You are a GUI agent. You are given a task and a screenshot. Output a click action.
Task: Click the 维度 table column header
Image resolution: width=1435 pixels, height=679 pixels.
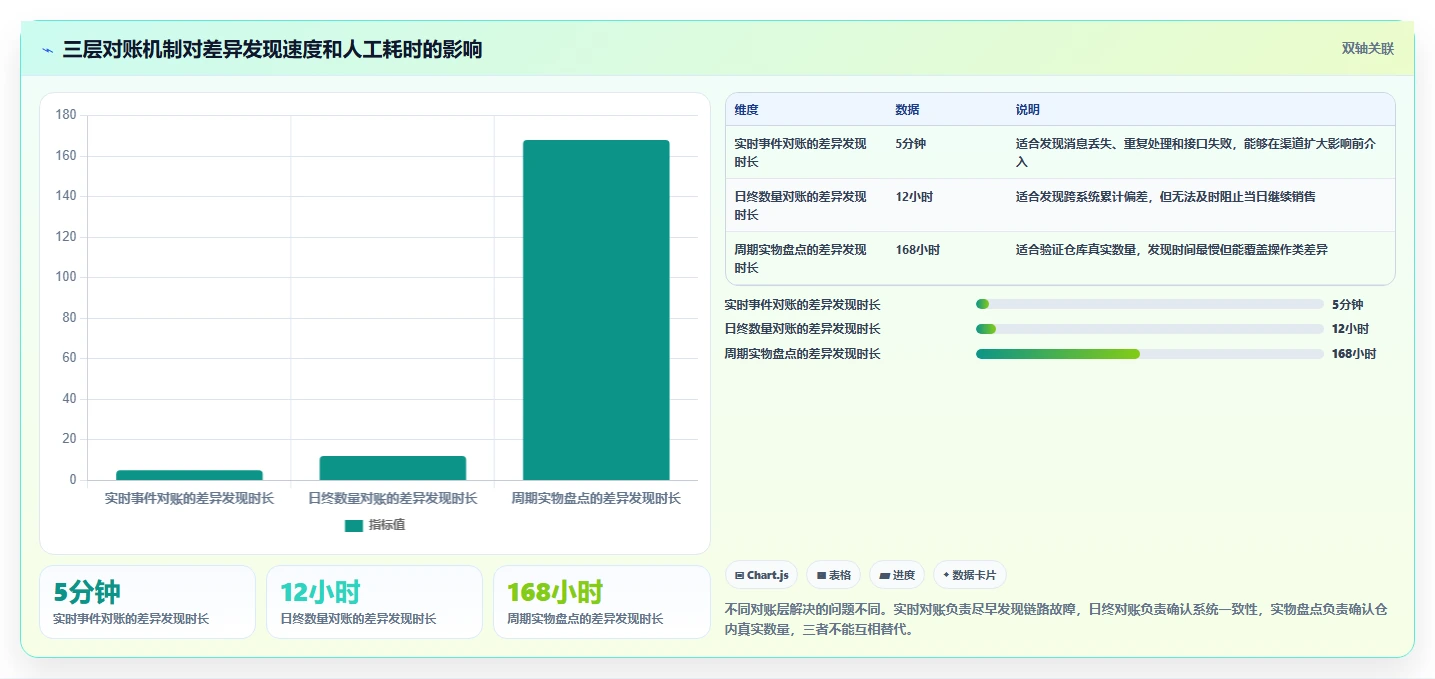746,110
